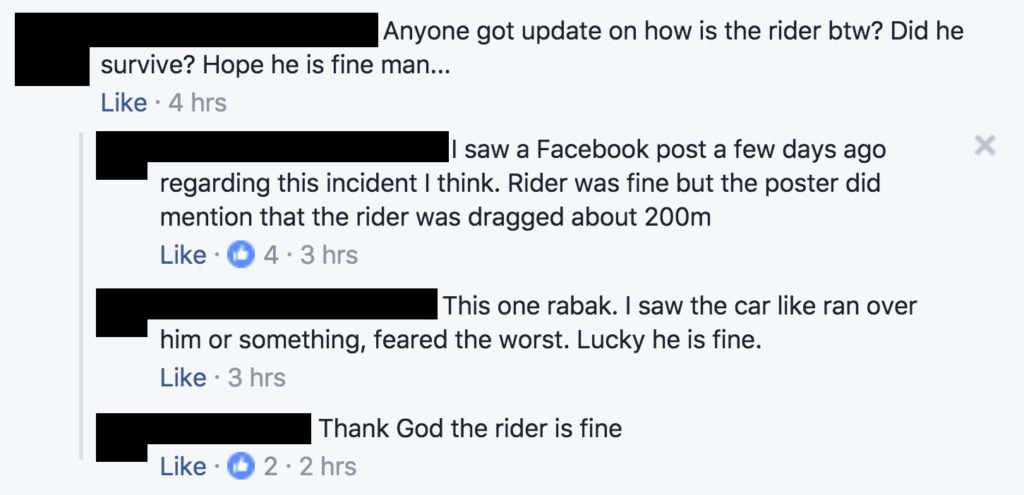The image size is (1024, 495).
Task: View who reacted via the count 4
Action: pos(271,255)
